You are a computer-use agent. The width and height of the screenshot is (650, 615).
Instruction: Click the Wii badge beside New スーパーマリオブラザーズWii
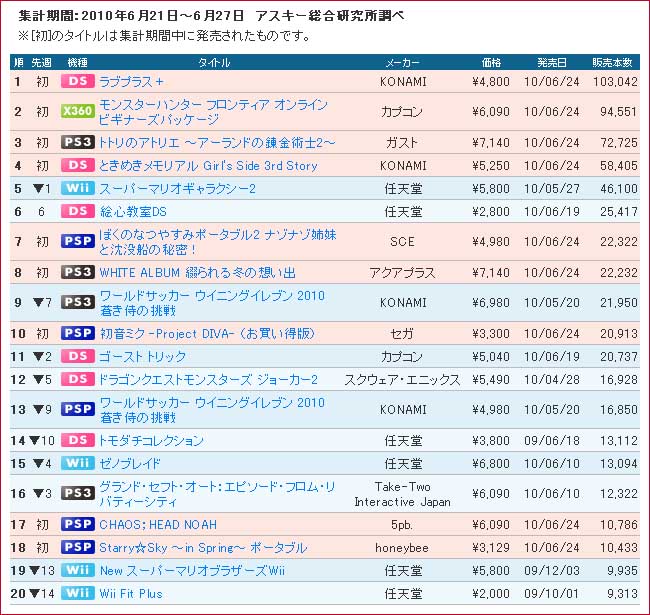78,570
